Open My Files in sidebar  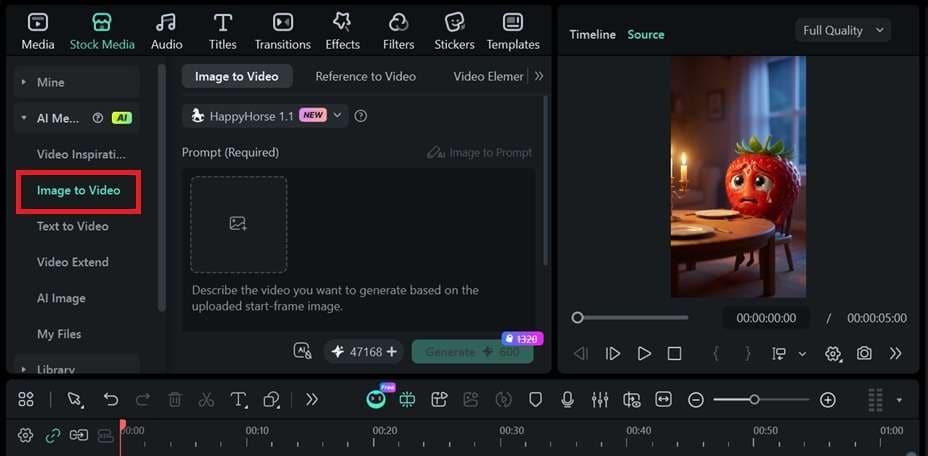pyautogui.click(x=59, y=334)
